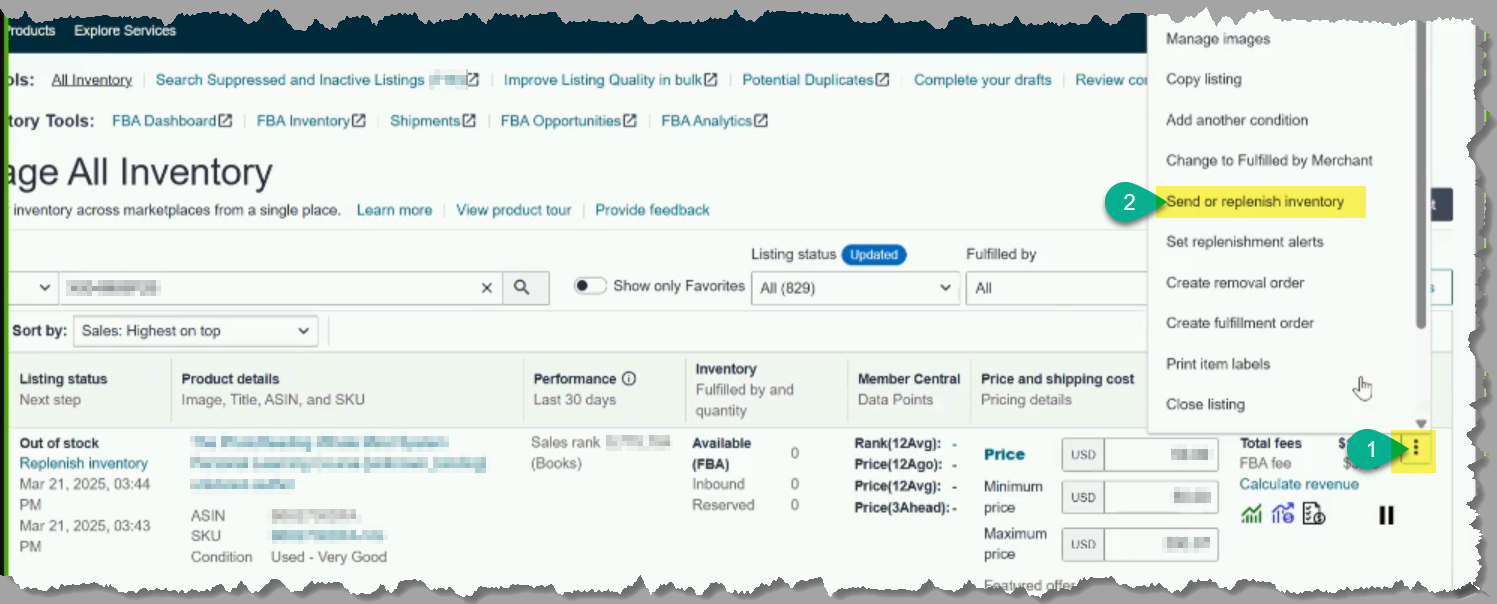Click the Performance info circle icon
This screenshot has width=1497, height=604.
tap(629, 379)
